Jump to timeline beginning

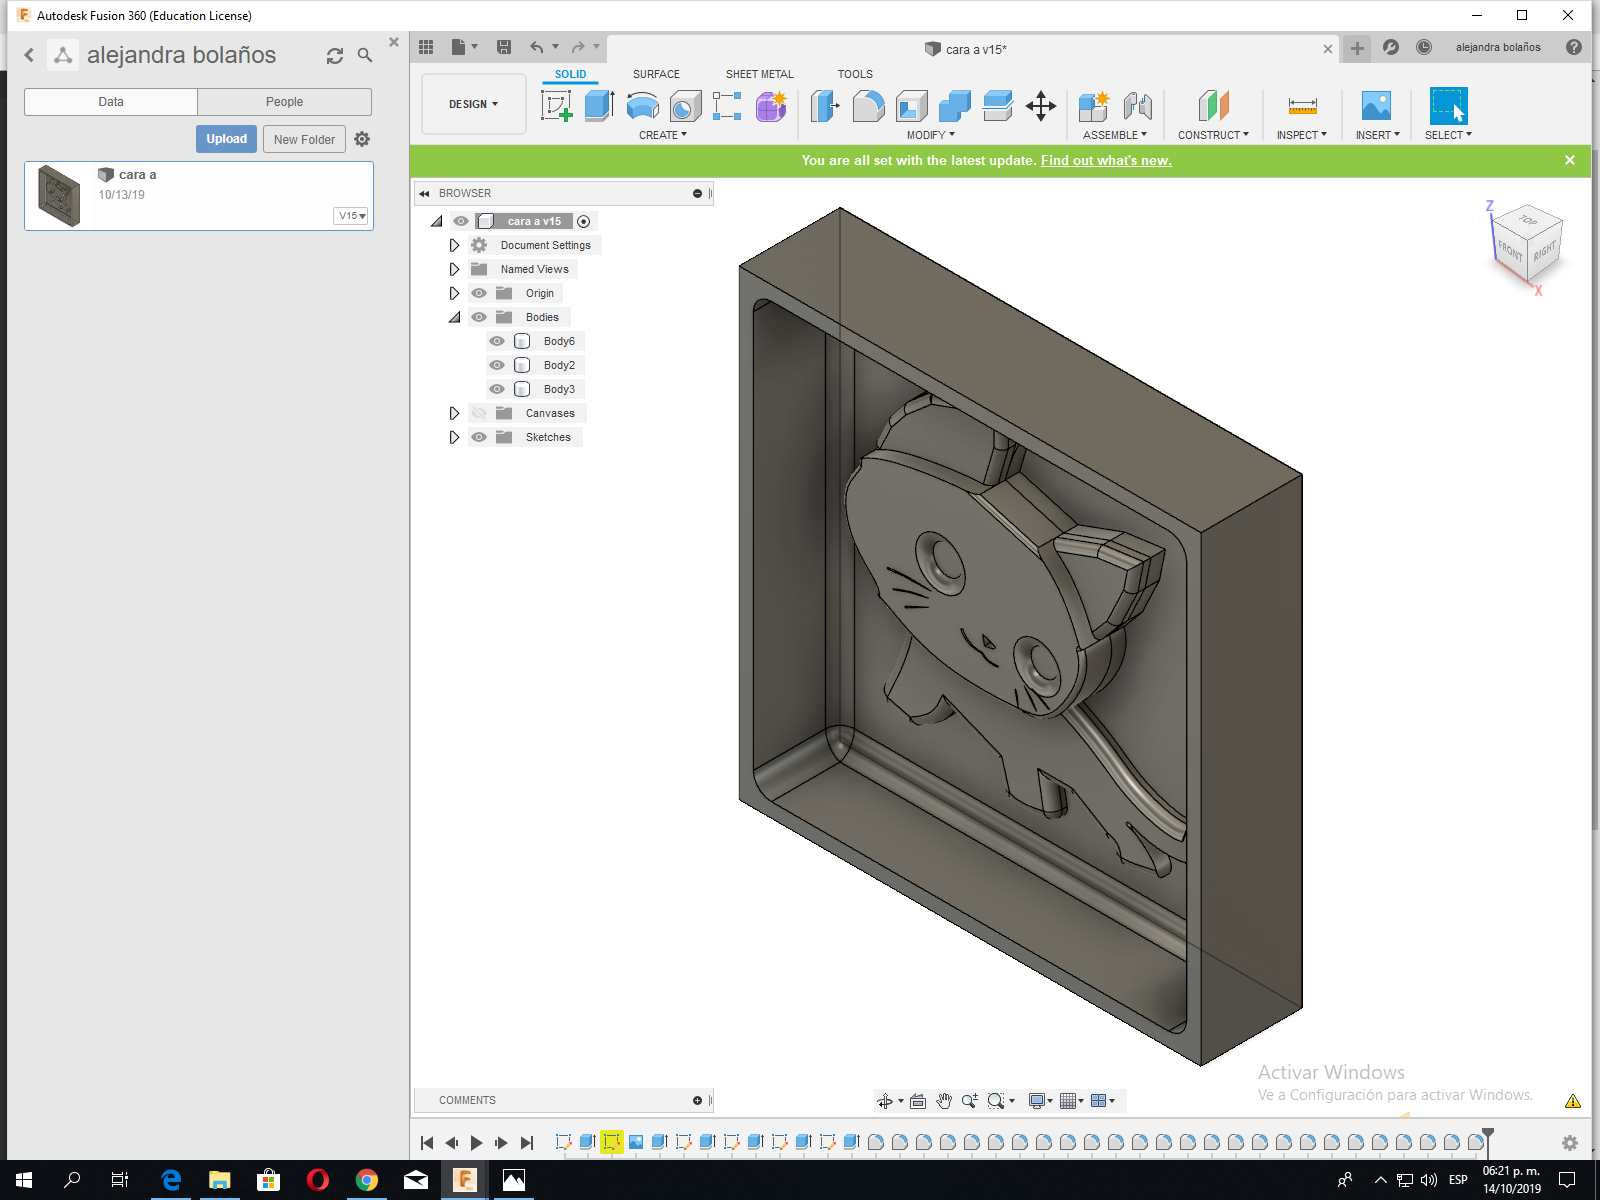tap(427, 1143)
